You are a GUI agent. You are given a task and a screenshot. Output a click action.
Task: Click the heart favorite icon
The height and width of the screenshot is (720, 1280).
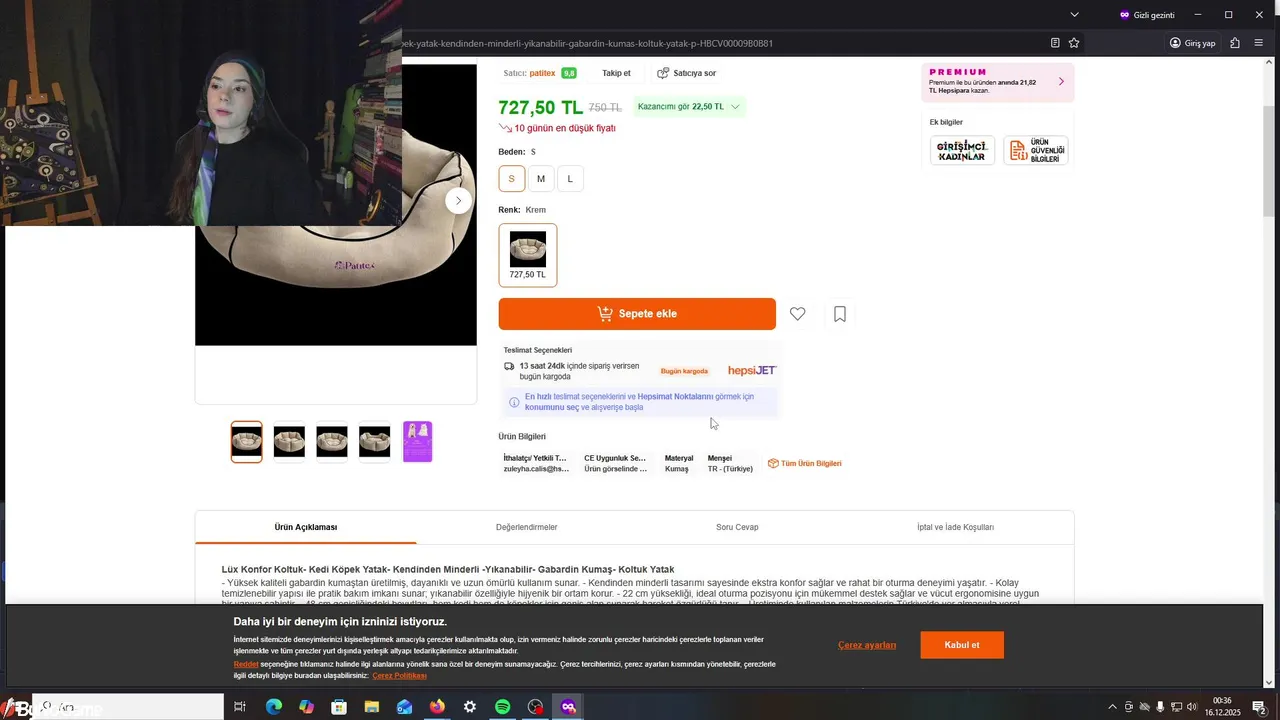point(797,314)
